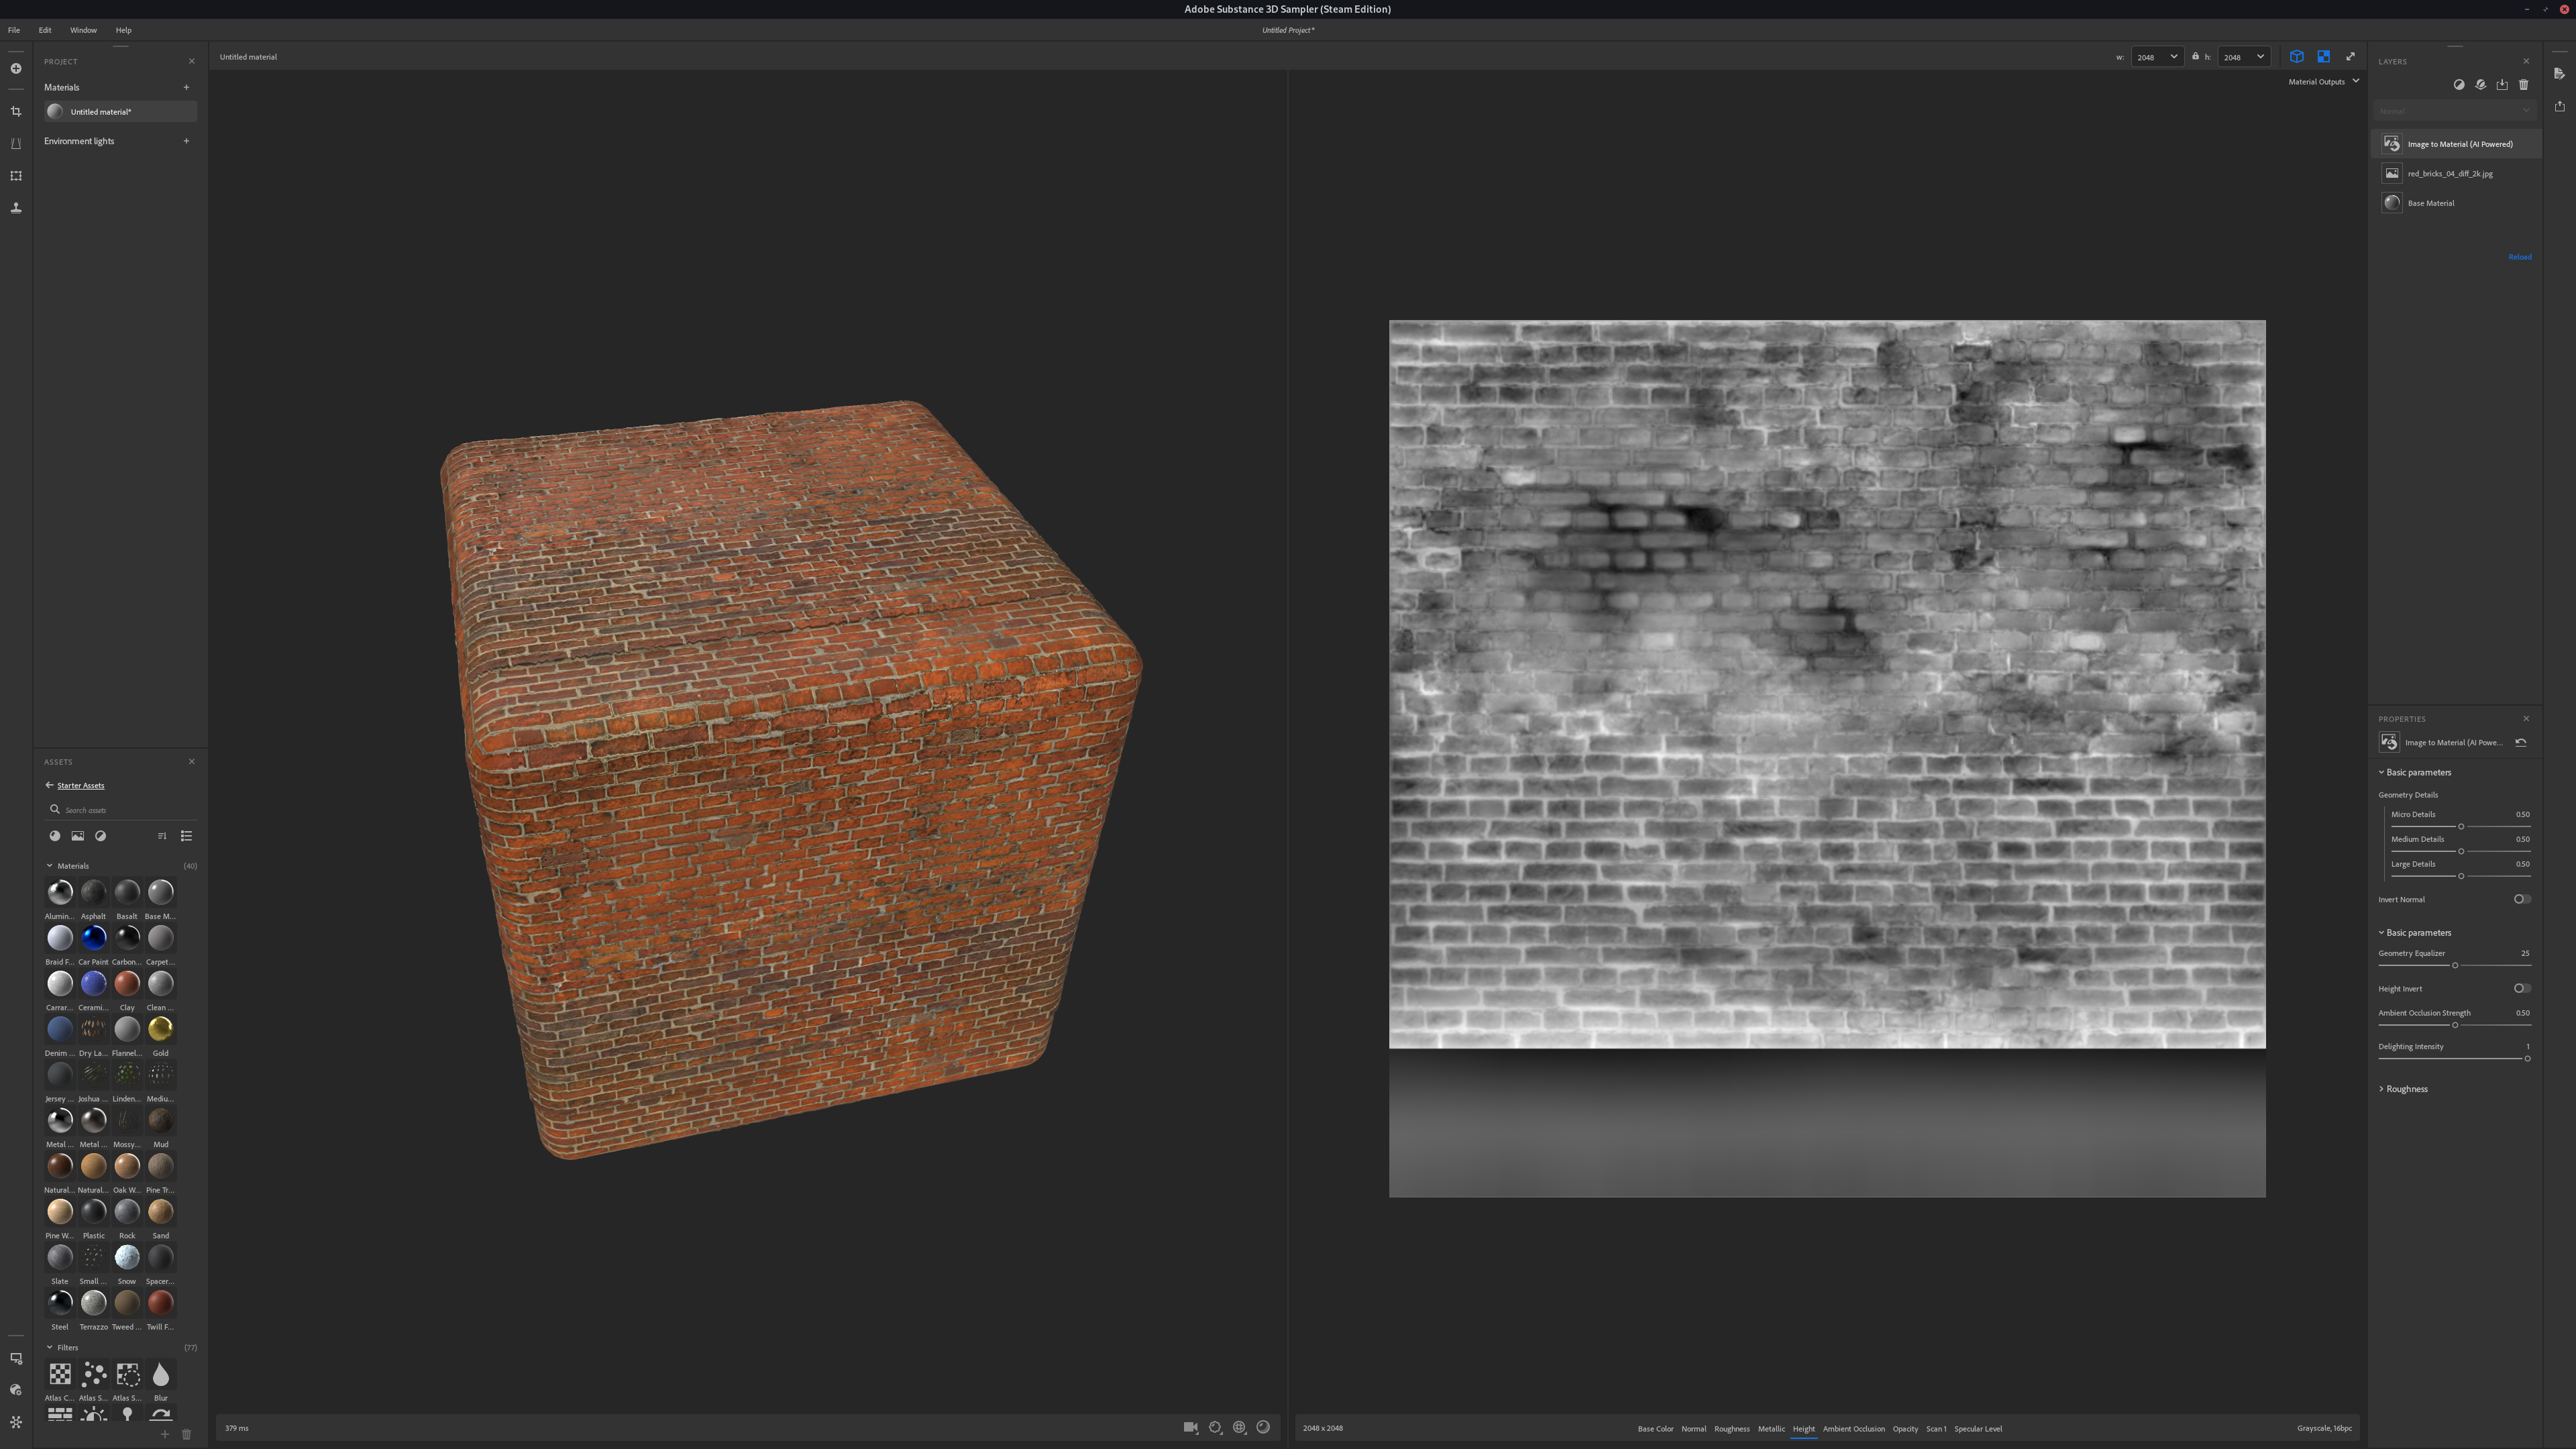Open the Material Outputs dropdown

pyautogui.click(x=2323, y=82)
